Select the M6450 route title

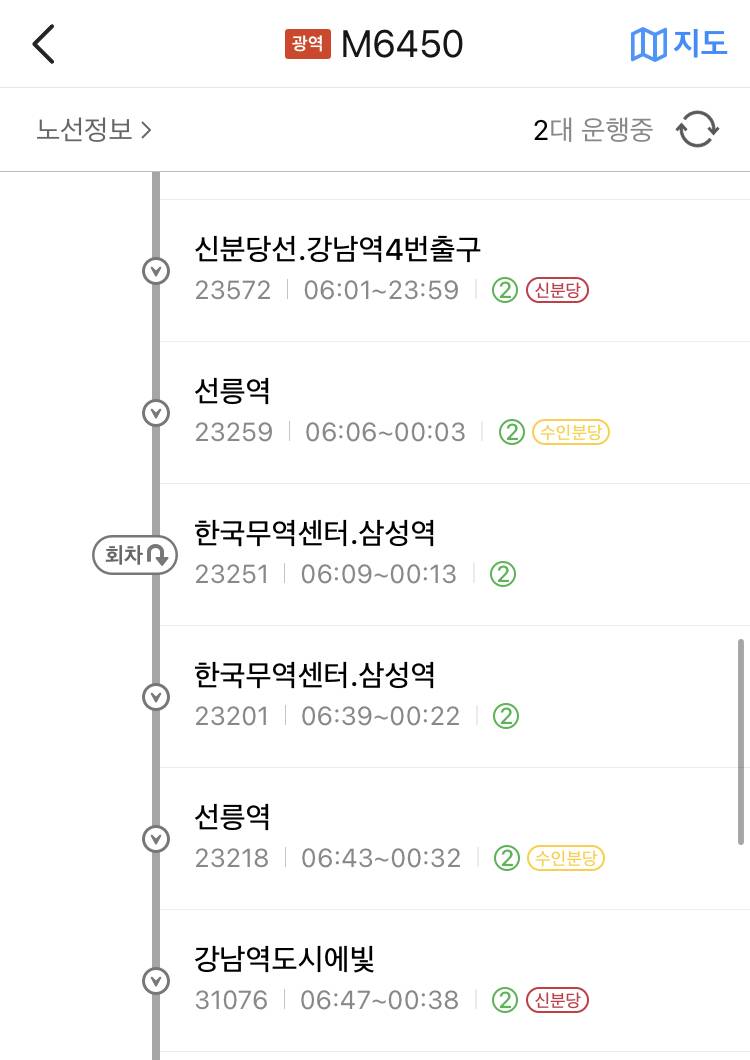click(400, 44)
